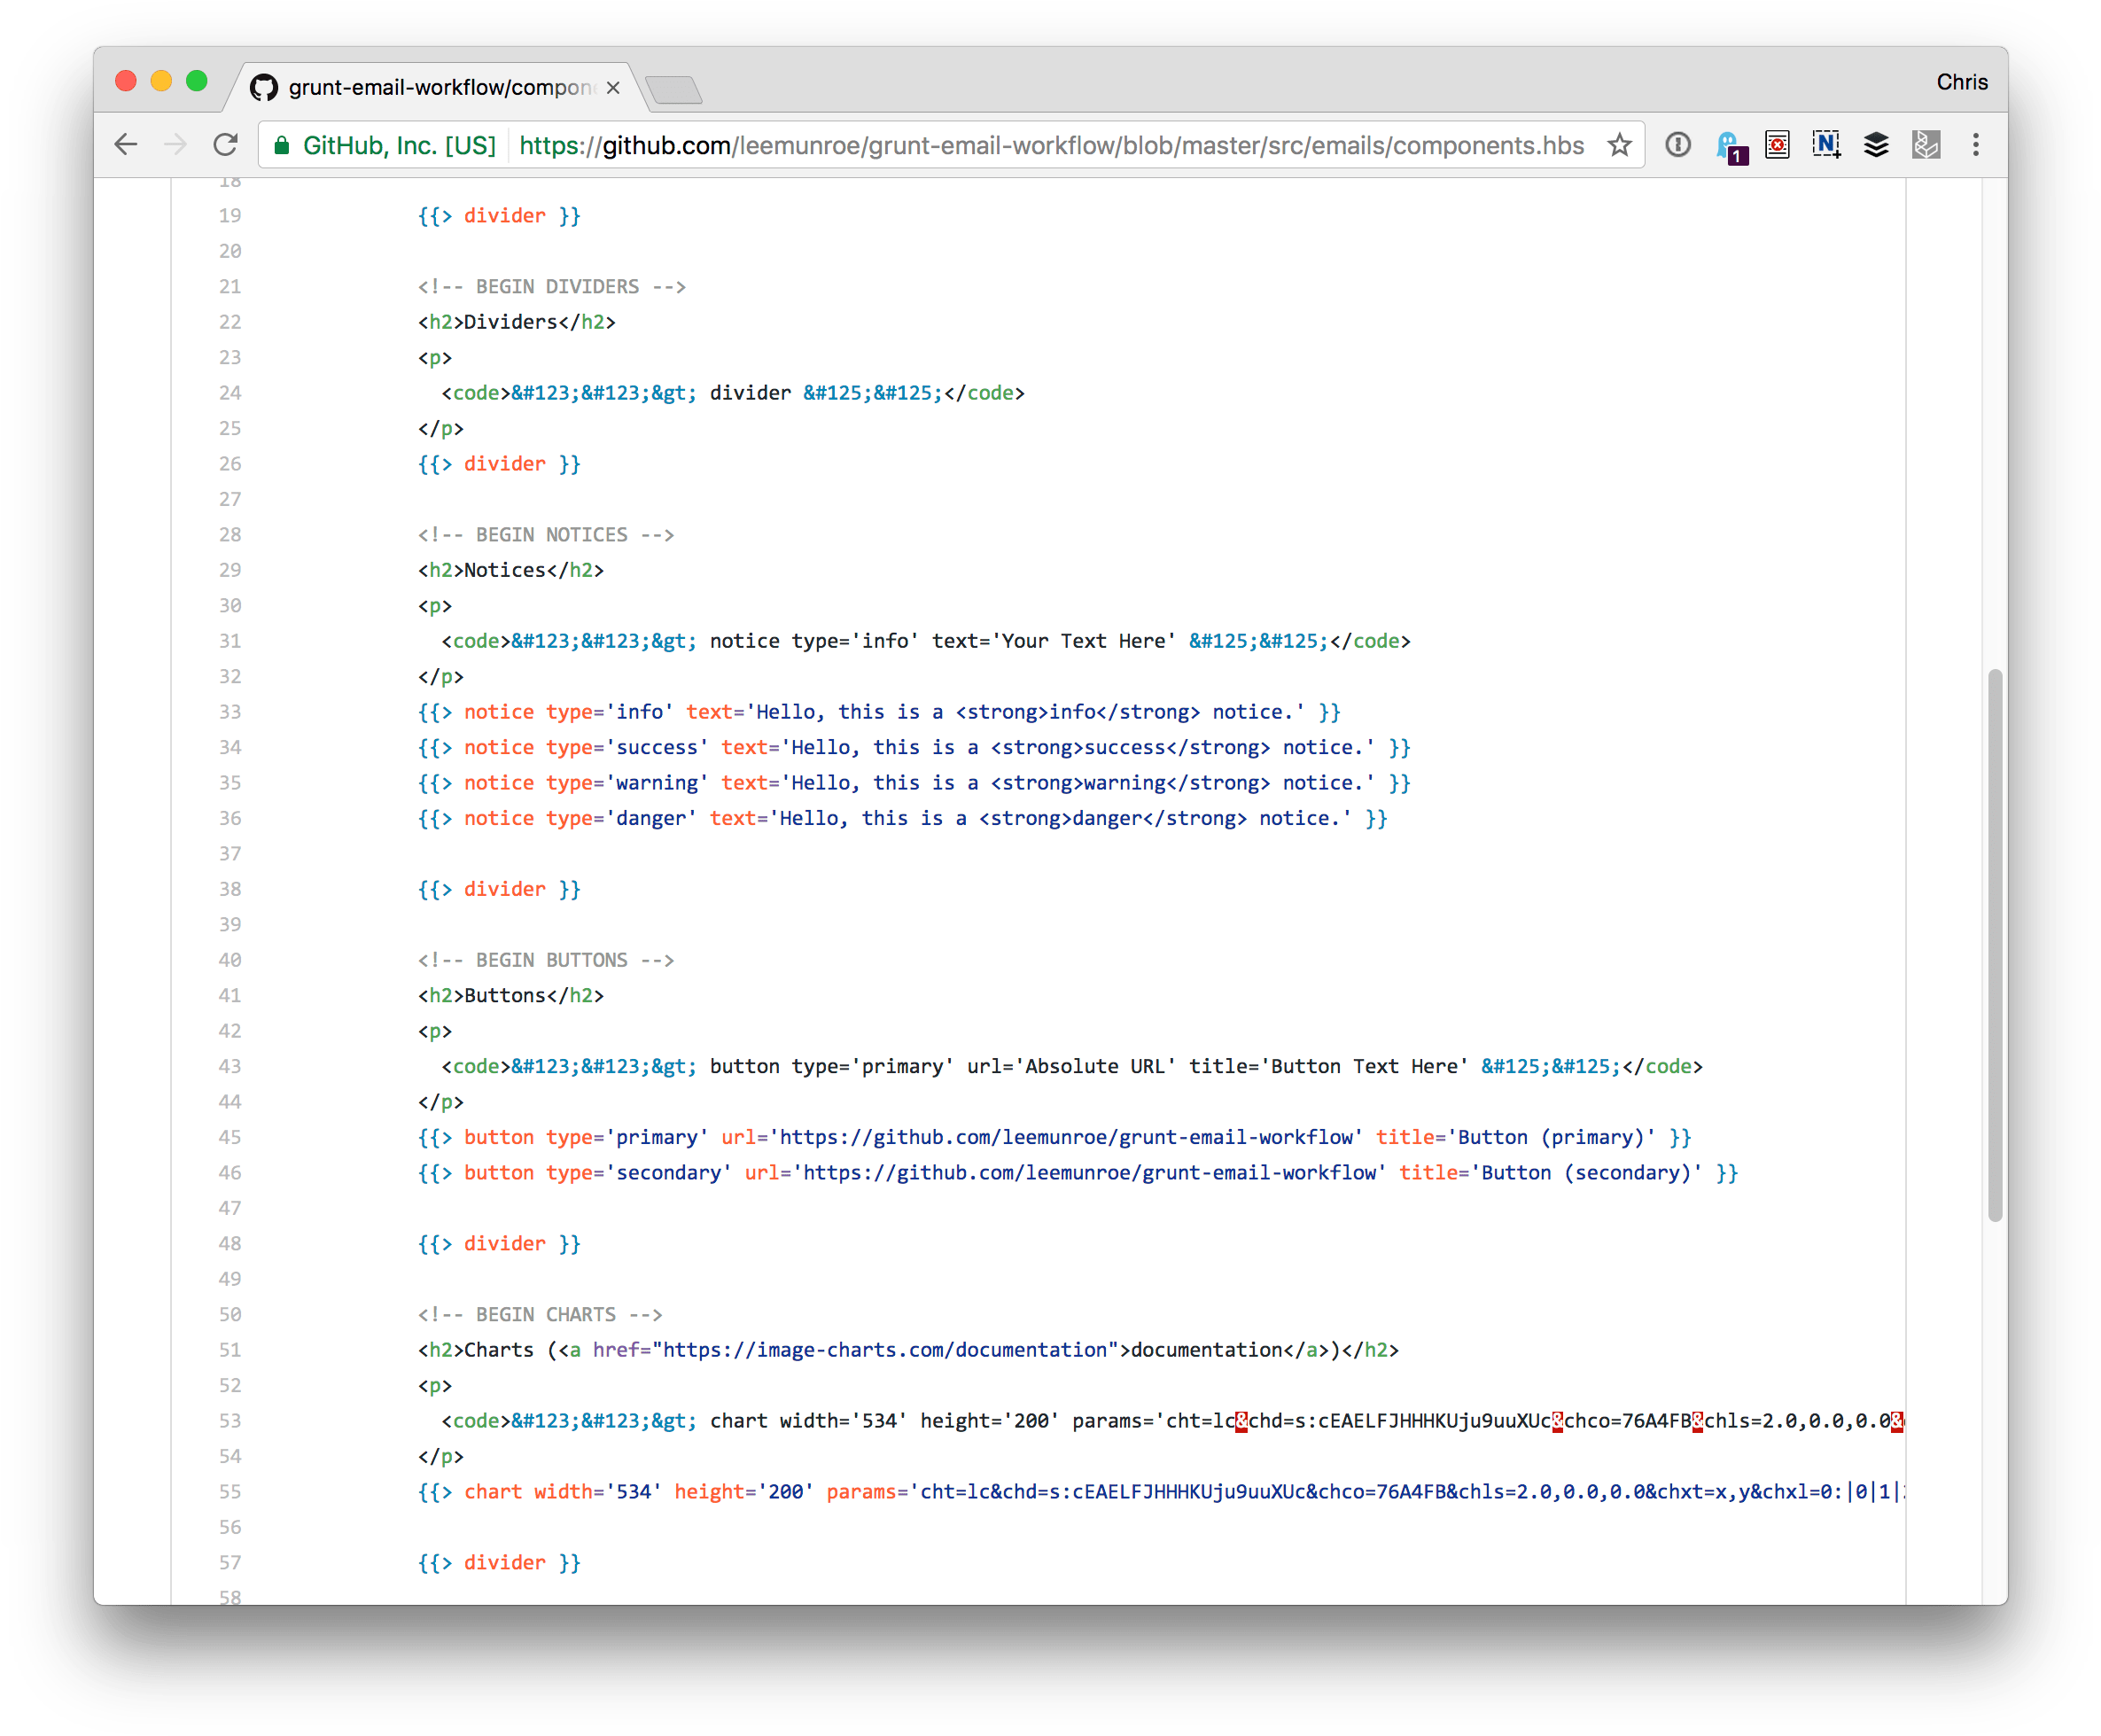2101x1736 pixels.
Task: Click the Chris profile button
Action: (1961, 82)
